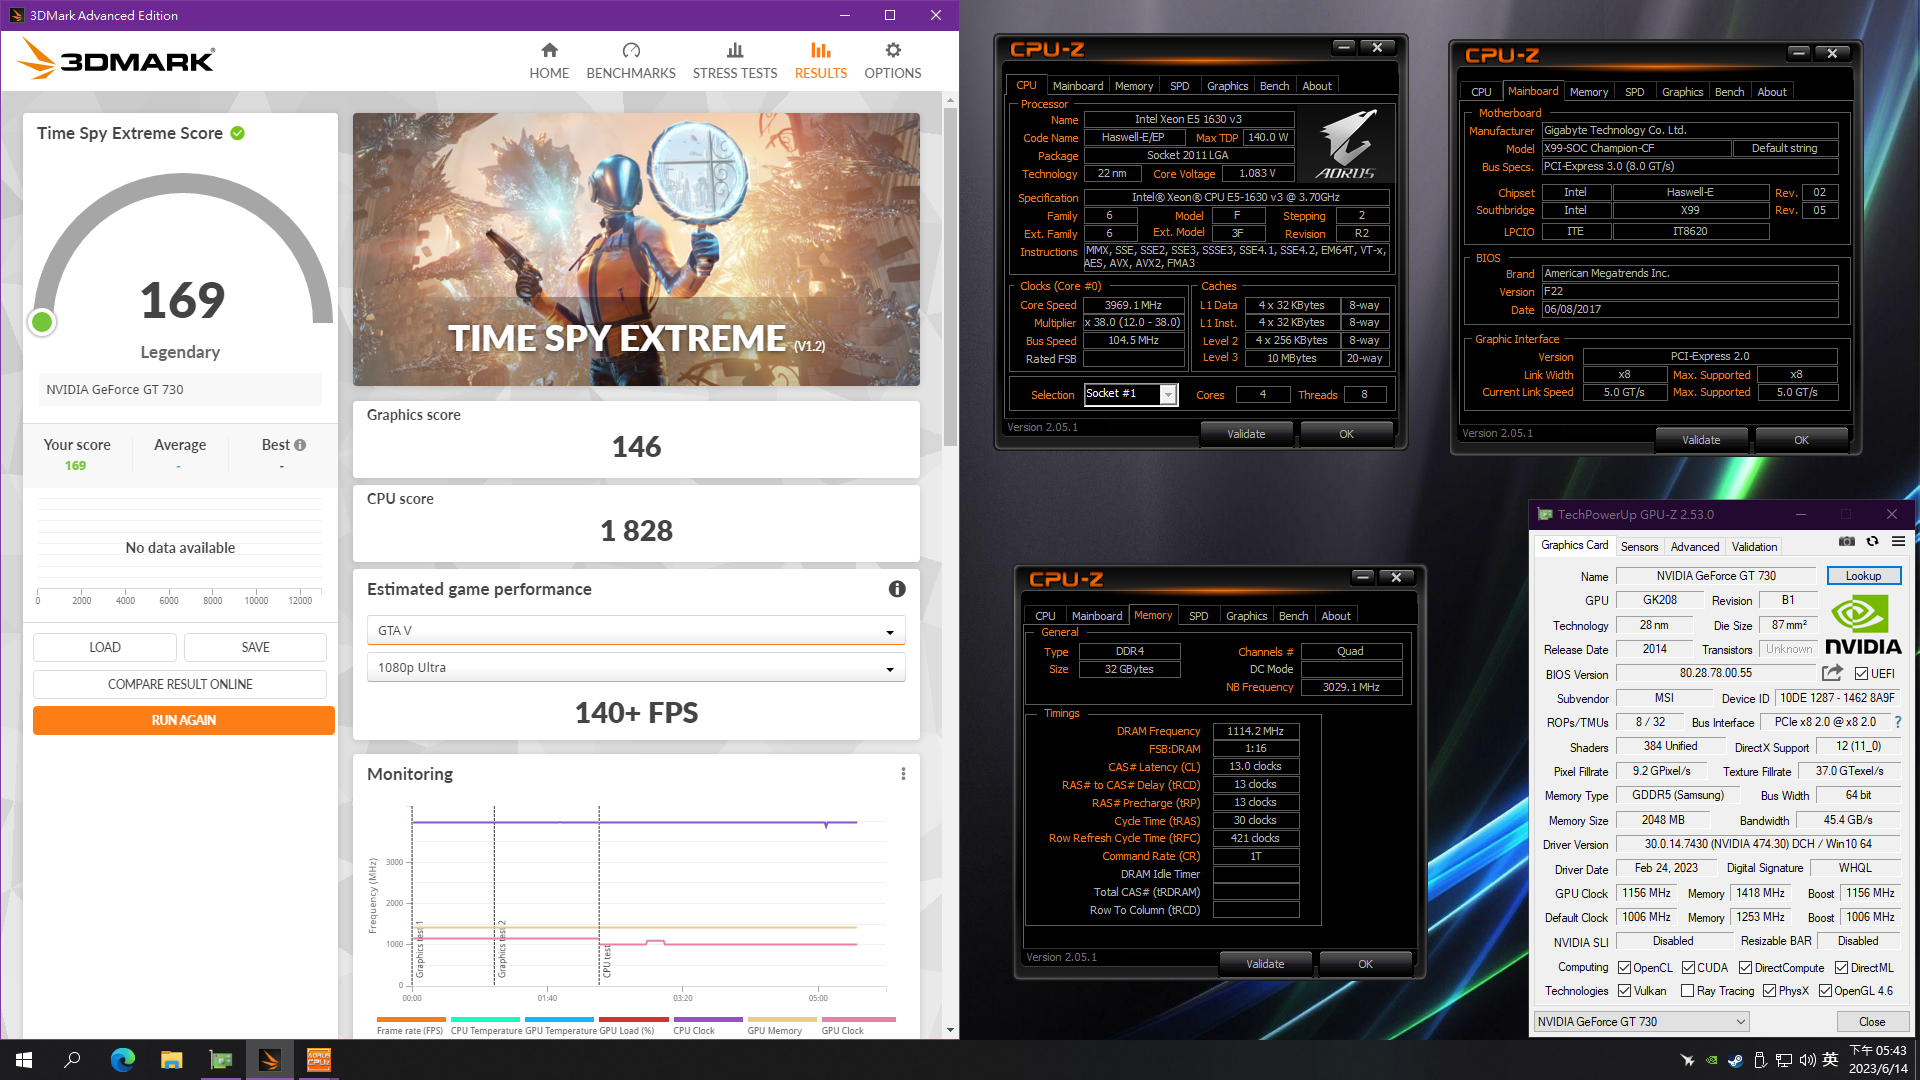This screenshot has height=1080, width=1920.
Task: Toggle the OpenCL checkbox
Action: pos(1625,968)
